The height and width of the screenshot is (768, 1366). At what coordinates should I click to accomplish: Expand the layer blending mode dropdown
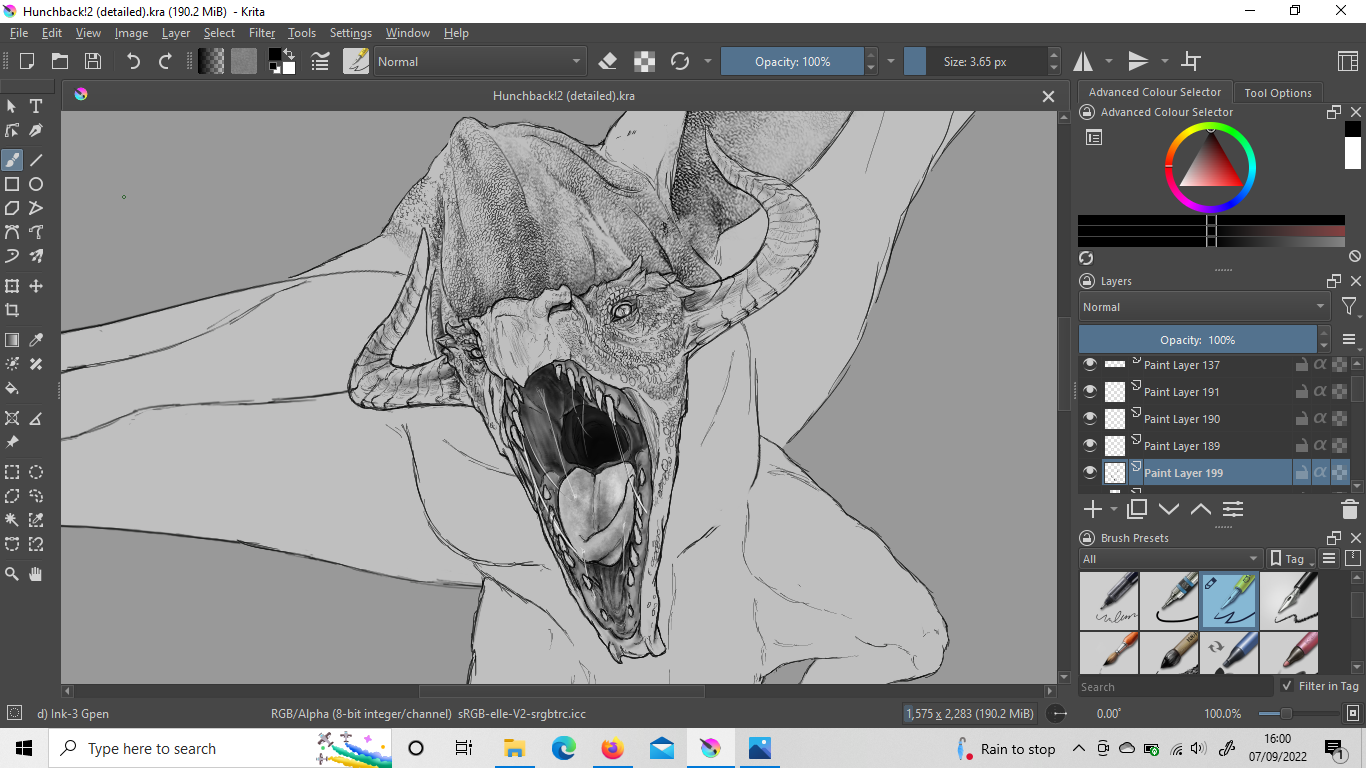coord(1204,307)
